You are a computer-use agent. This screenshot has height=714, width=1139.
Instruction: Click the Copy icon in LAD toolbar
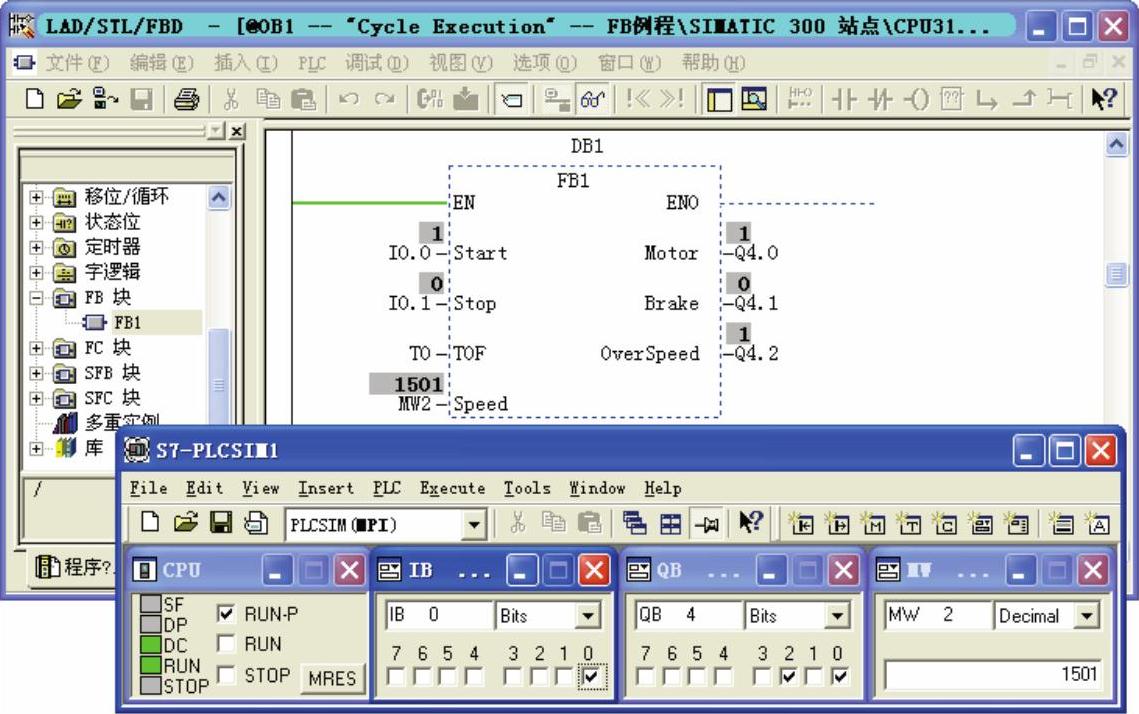click(x=268, y=98)
